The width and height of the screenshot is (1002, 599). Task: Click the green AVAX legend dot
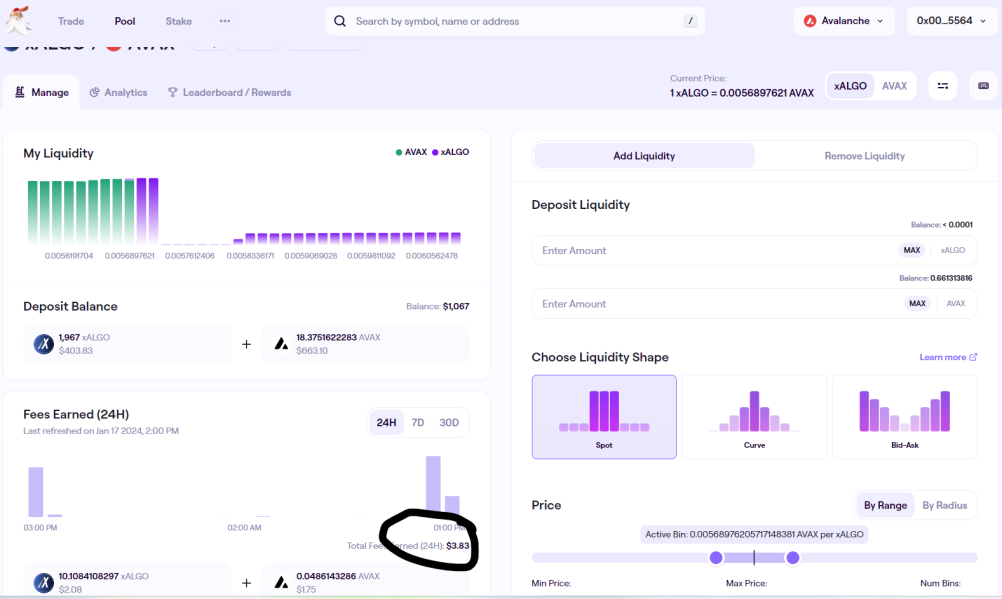click(399, 152)
